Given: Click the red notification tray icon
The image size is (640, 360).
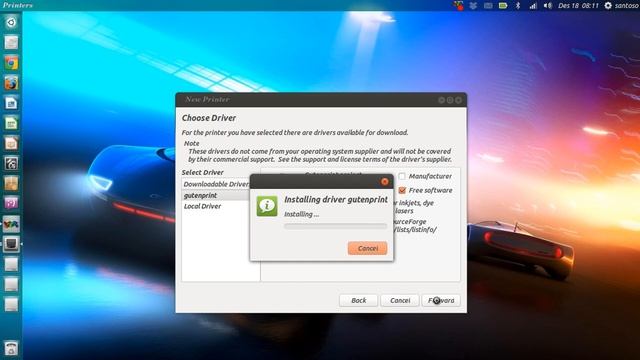Looking at the screenshot, I should (x=458, y=6).
